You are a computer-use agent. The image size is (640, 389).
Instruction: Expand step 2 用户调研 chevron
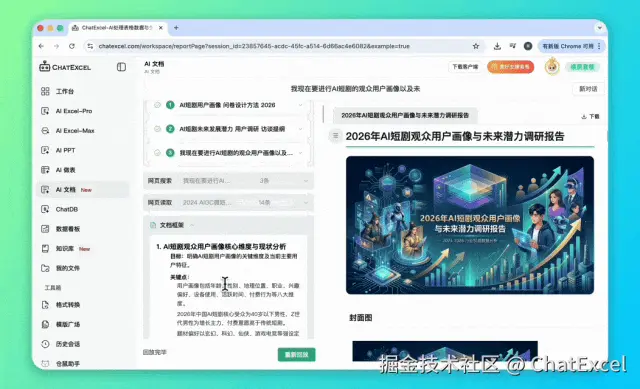tap(300, 129)
